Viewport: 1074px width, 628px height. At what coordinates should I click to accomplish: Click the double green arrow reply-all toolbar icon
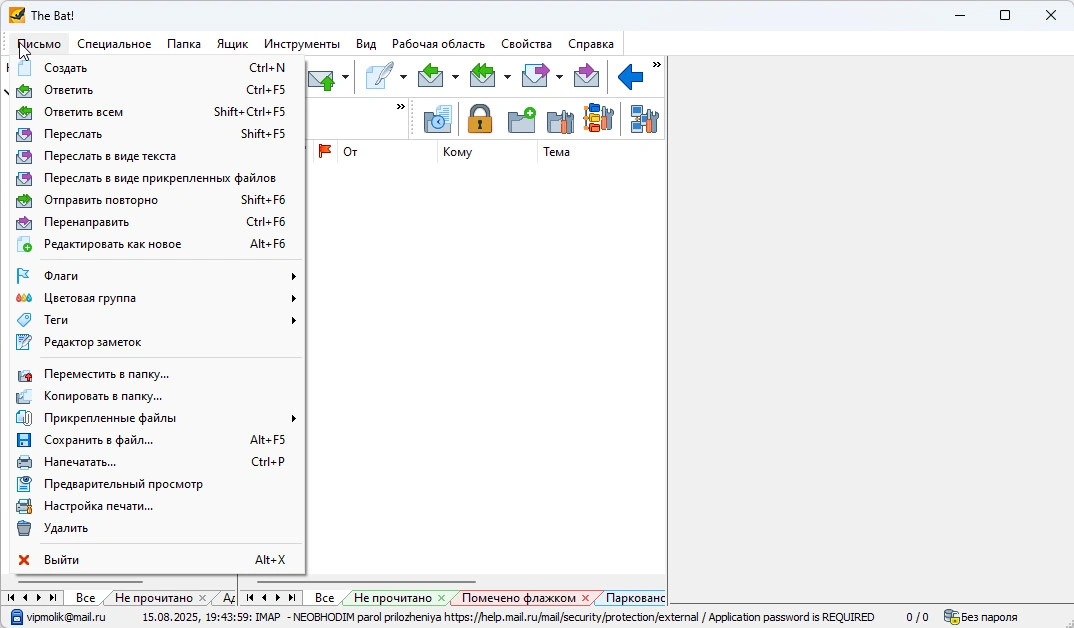[482, 76]
